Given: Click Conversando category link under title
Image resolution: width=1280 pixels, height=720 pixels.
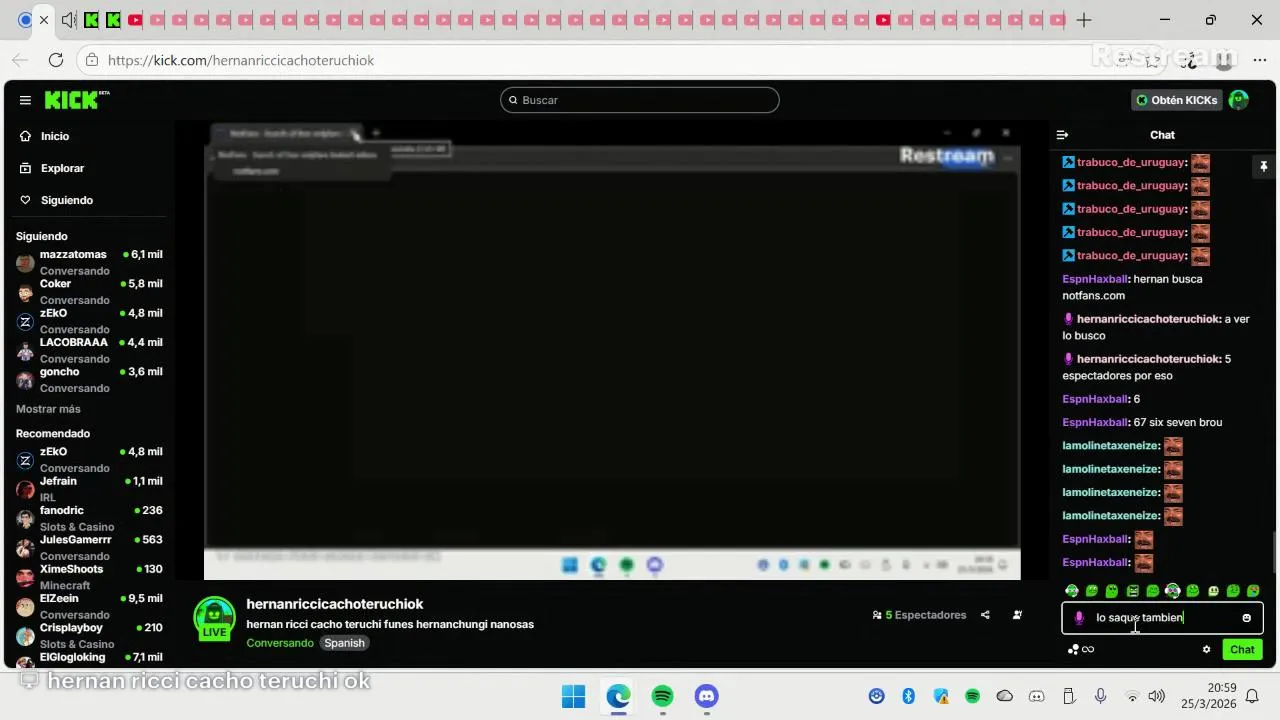Looking at the screenshot, I should (x=280, y=643).
